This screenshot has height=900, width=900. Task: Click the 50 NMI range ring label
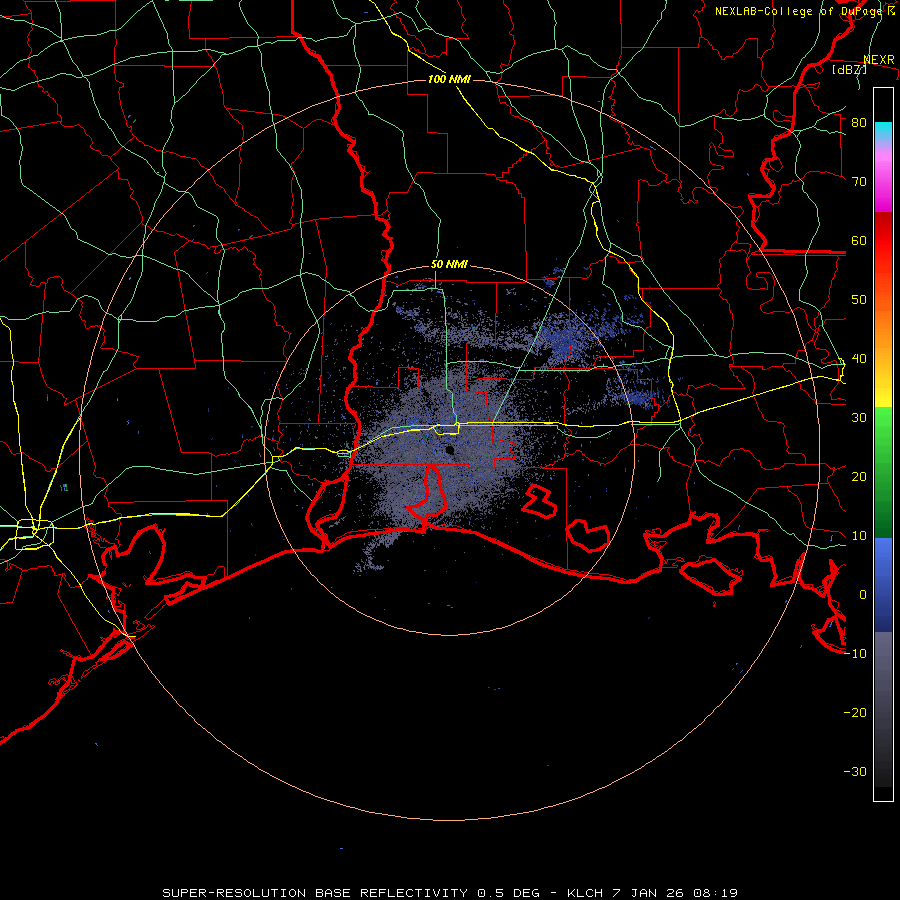click(449, 265)
